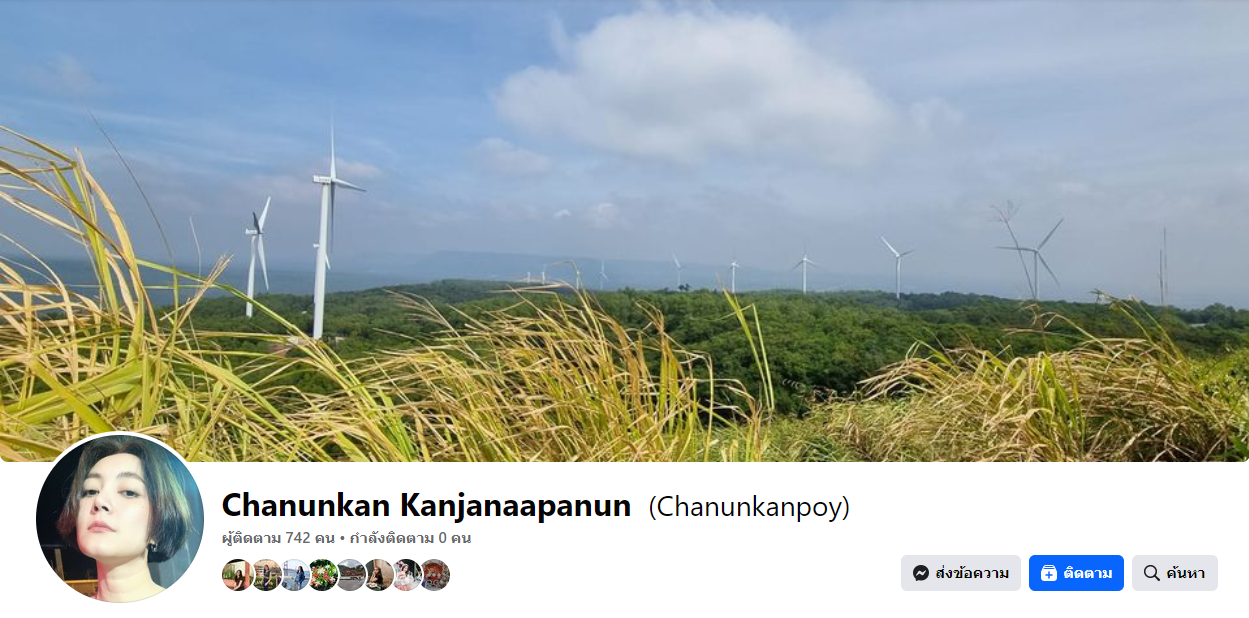Open the wind turbine cover photo

coord(624,230)
